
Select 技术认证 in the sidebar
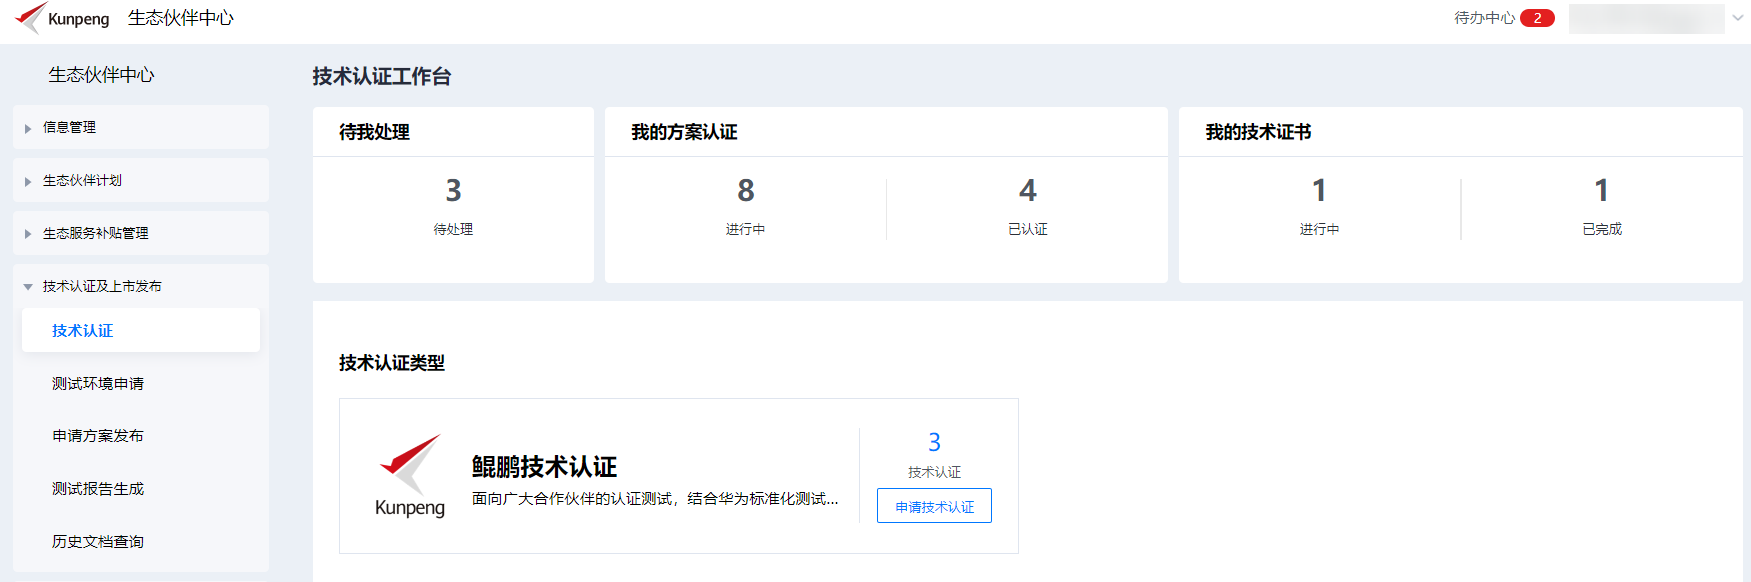(x=141, y=330)
